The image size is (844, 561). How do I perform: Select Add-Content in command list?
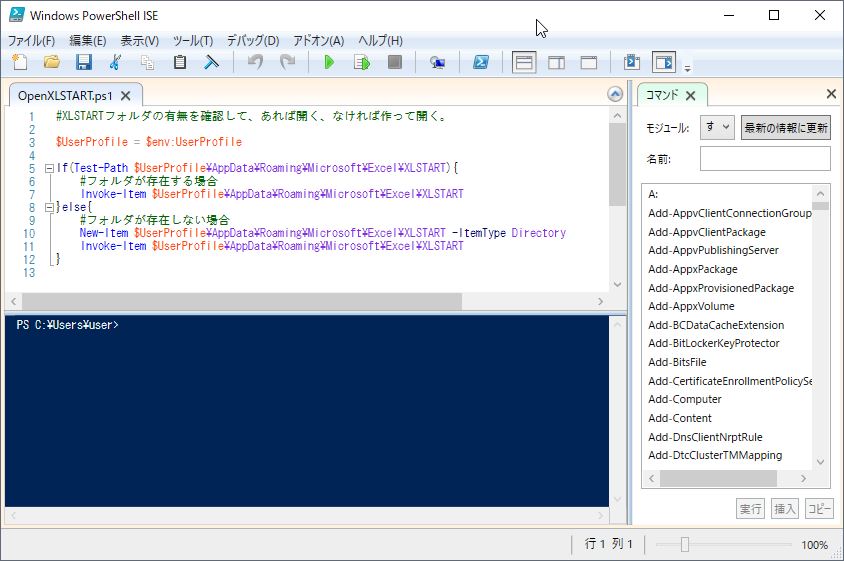[x=680, y=418]
